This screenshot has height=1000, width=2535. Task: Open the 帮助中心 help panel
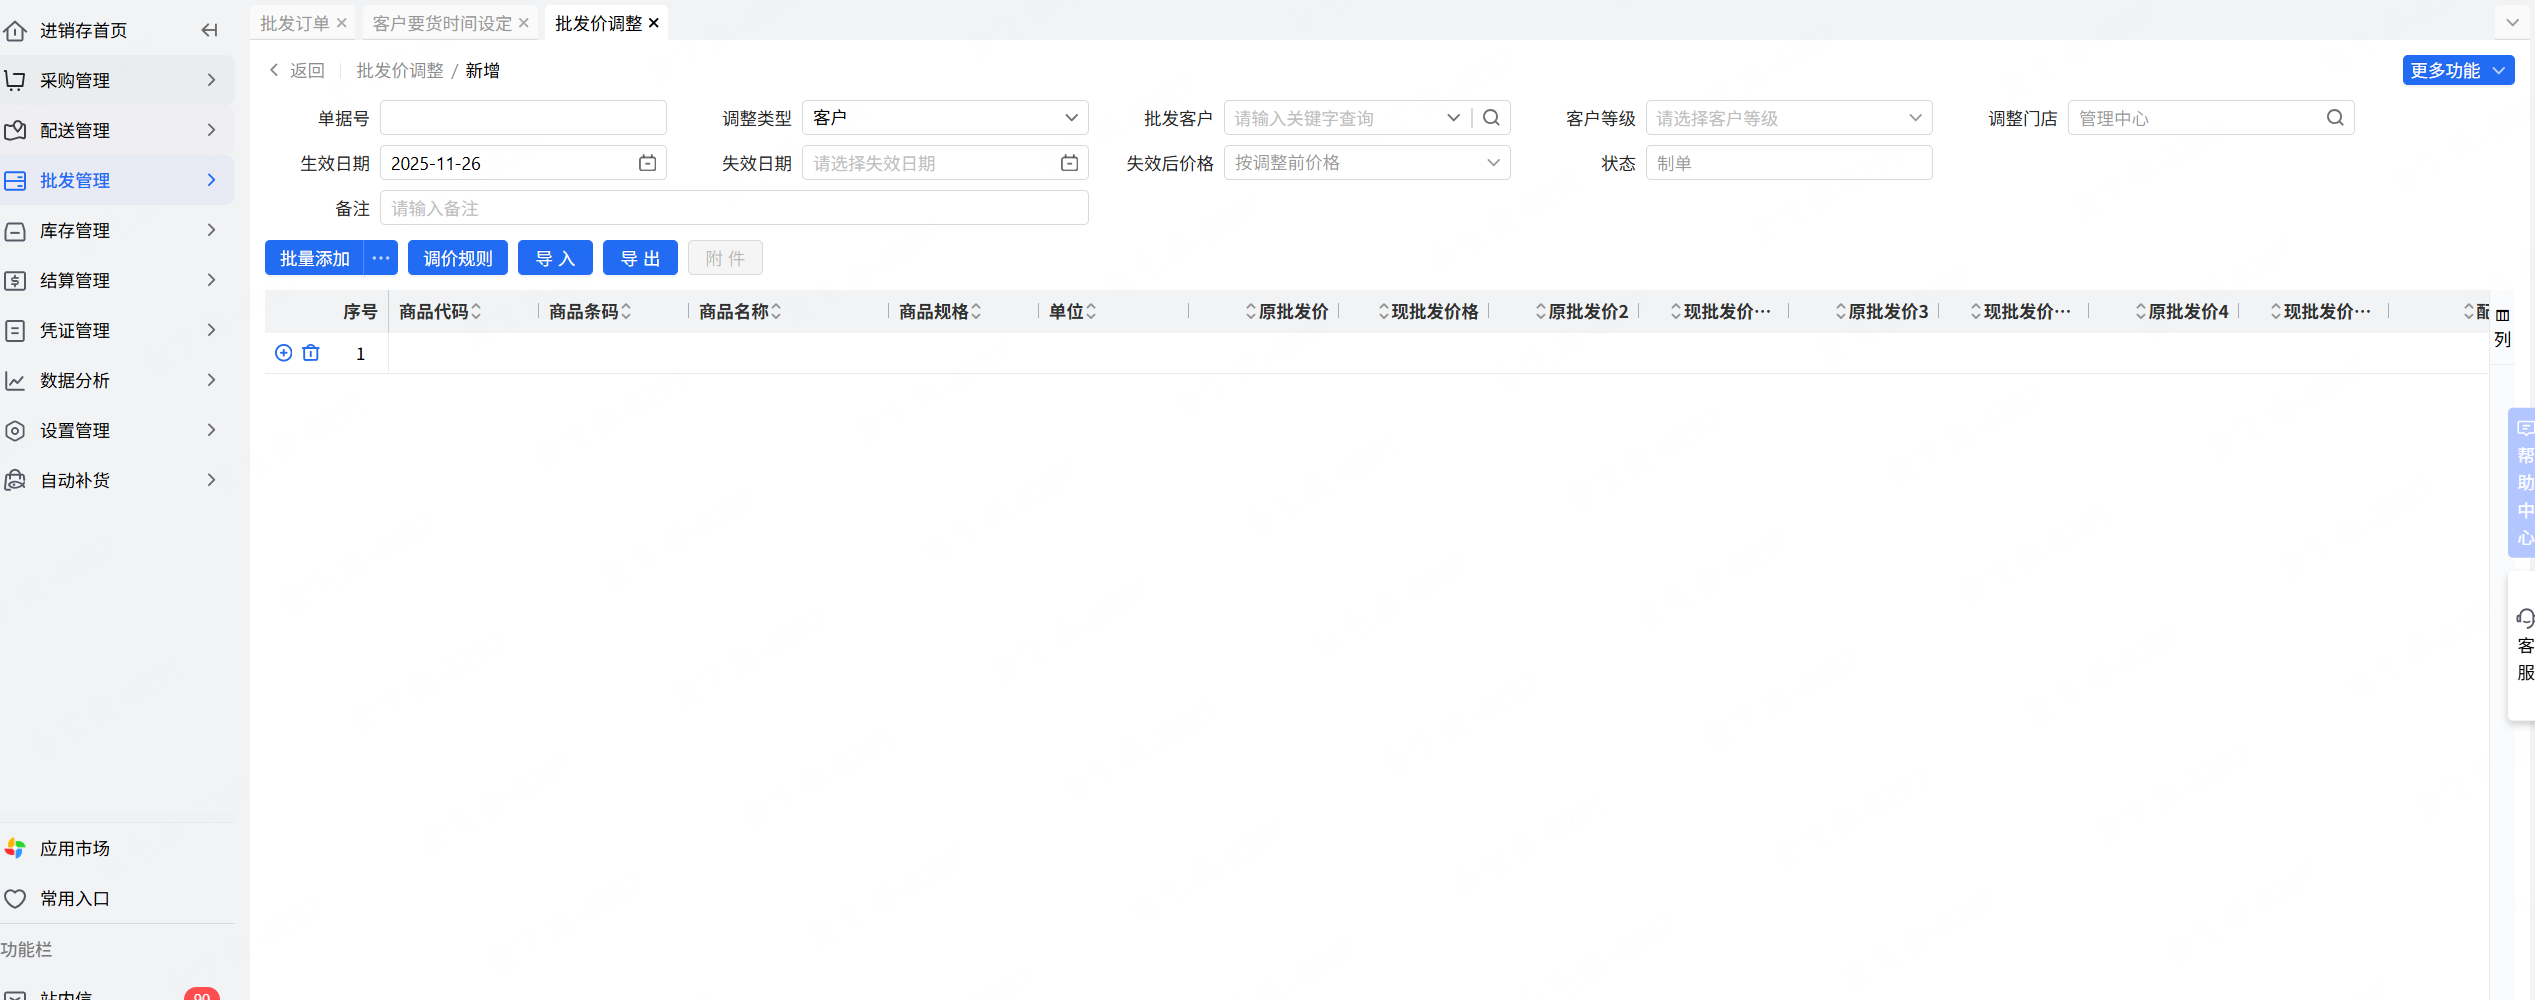pyautogui.click(x=2524, y=483)
